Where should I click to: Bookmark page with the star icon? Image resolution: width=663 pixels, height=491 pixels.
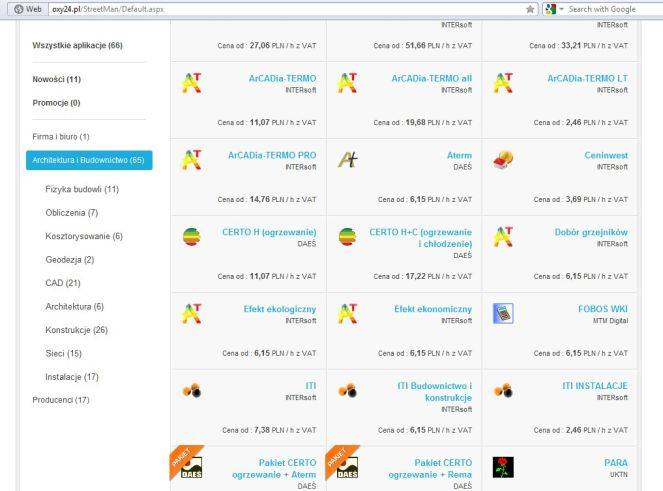530,9
